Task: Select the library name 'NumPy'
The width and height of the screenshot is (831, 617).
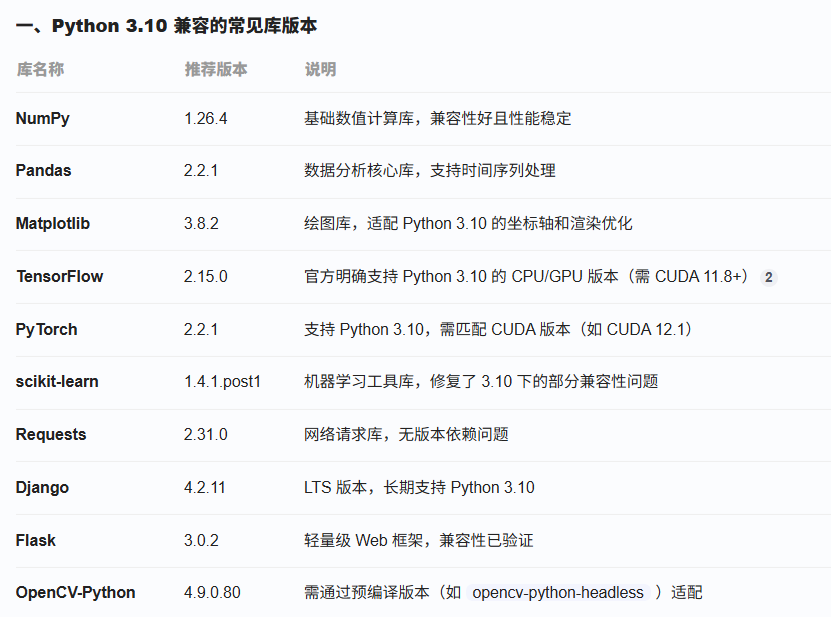Action: tap(42, 118)
